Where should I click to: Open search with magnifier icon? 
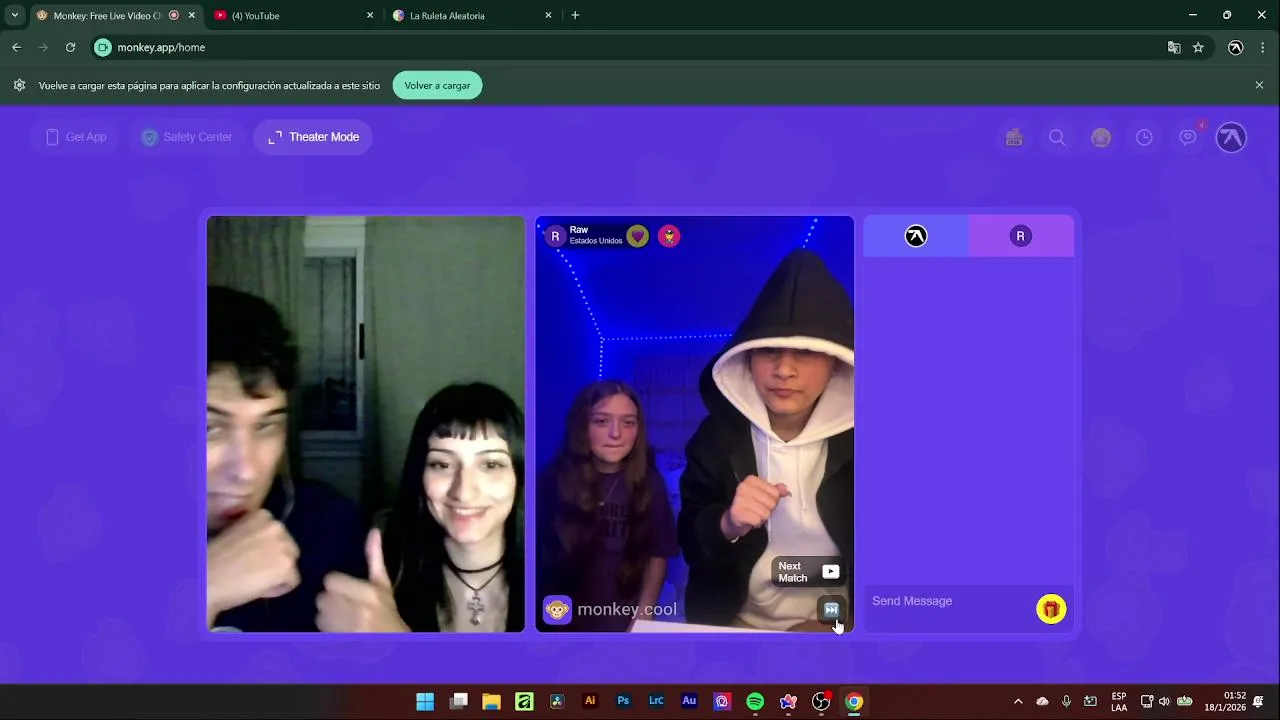(1057, 138)
